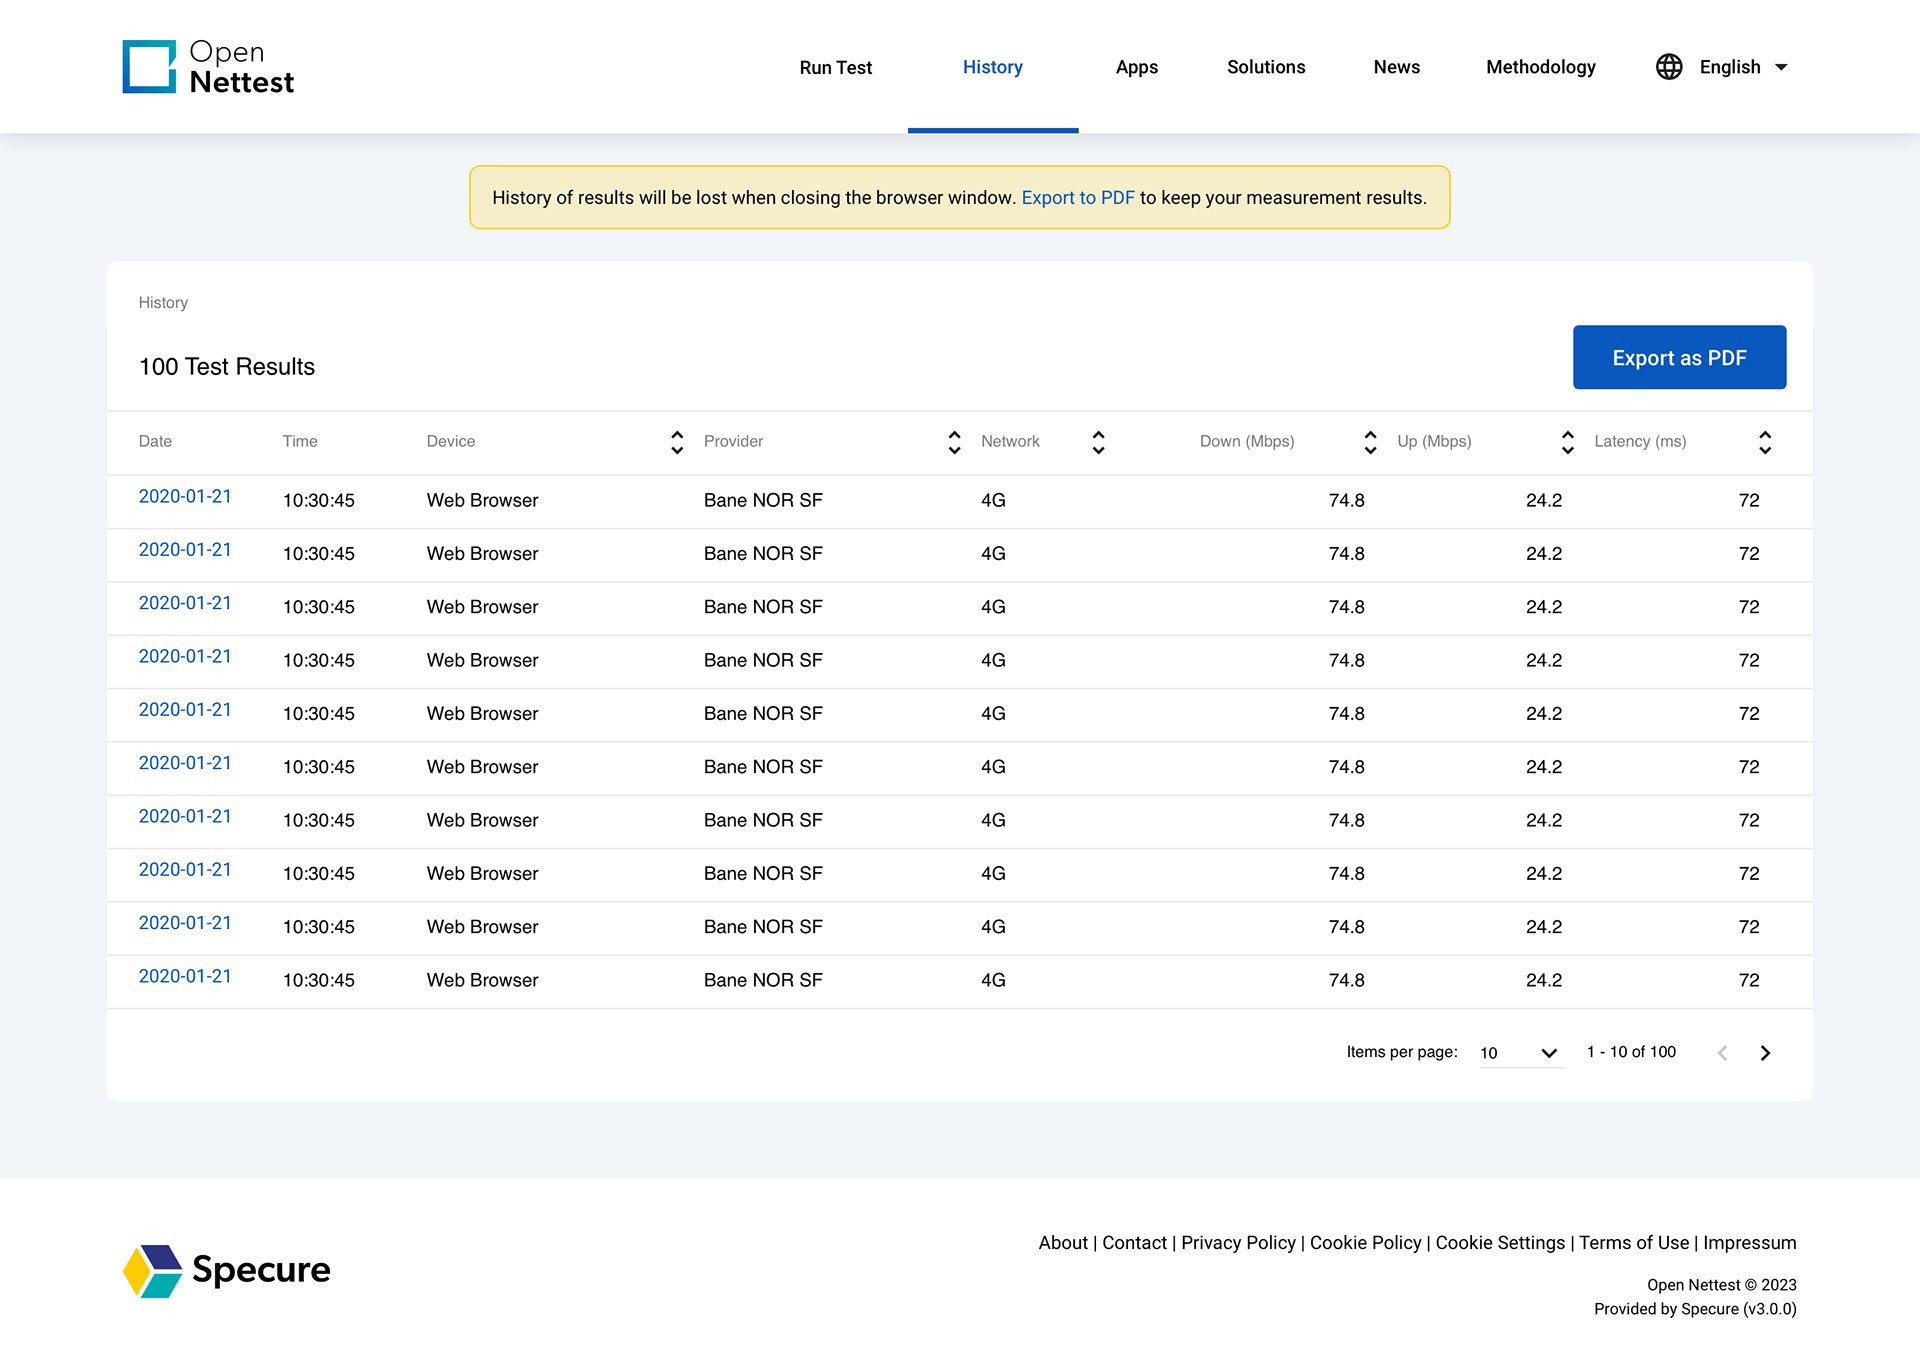
Task: Open the English language dropdown
Action: (x=1743, y=67)
